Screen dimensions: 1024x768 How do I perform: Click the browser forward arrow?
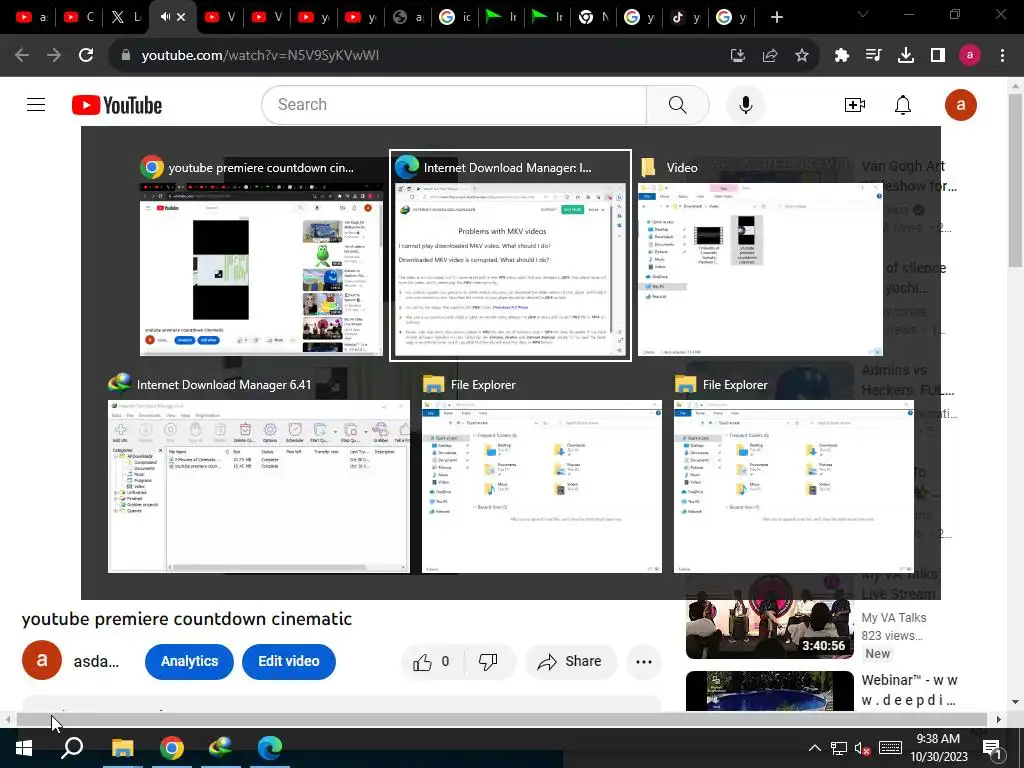[54, 56]
